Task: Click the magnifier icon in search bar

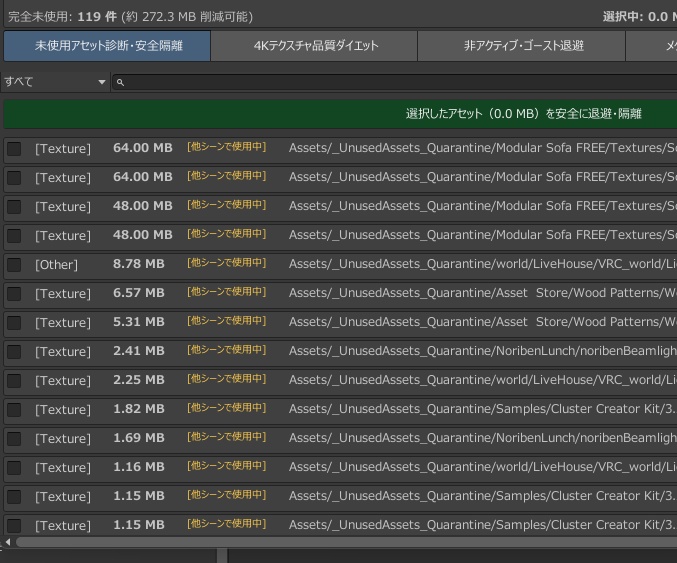Action: (x=120, y=82)
